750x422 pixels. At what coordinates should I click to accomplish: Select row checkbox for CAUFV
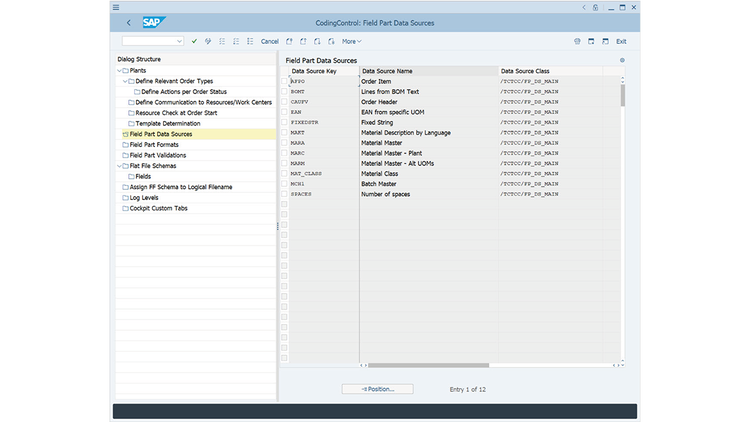(x=284, y=102)
